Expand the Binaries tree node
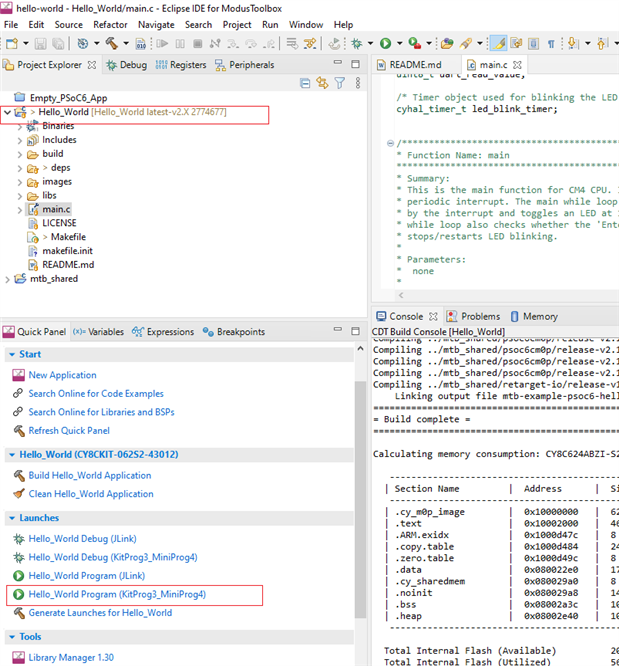The height and width of the screenshot is (666, 619). click(x=20, y=127)
